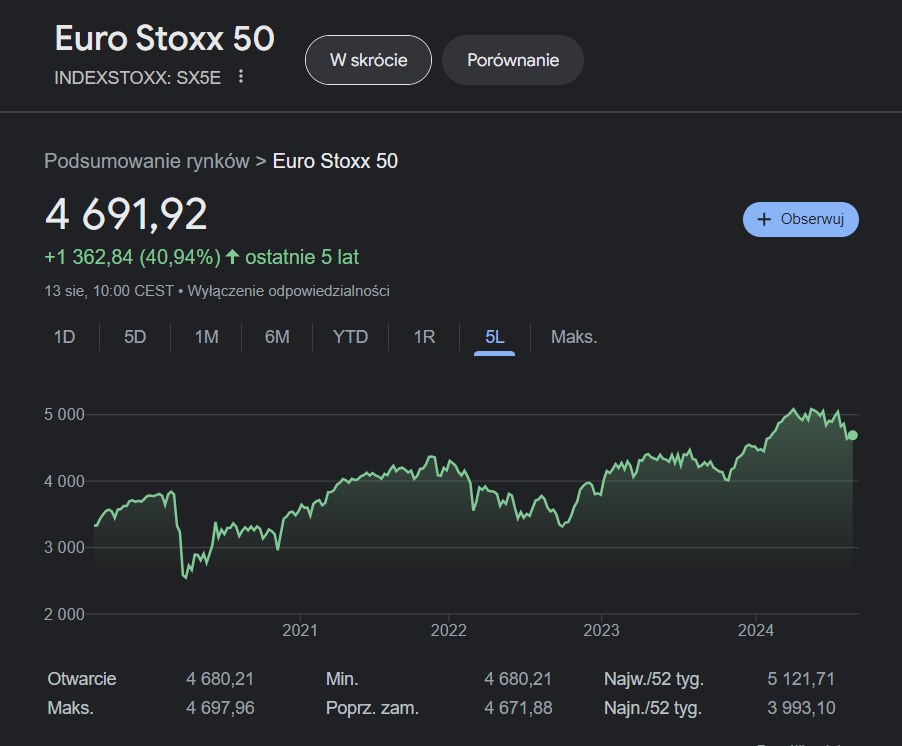The image size is (902, 746).
Task: Open Wyłączenie odpowiedzialności disclaimer link
Action: [289, 291]
